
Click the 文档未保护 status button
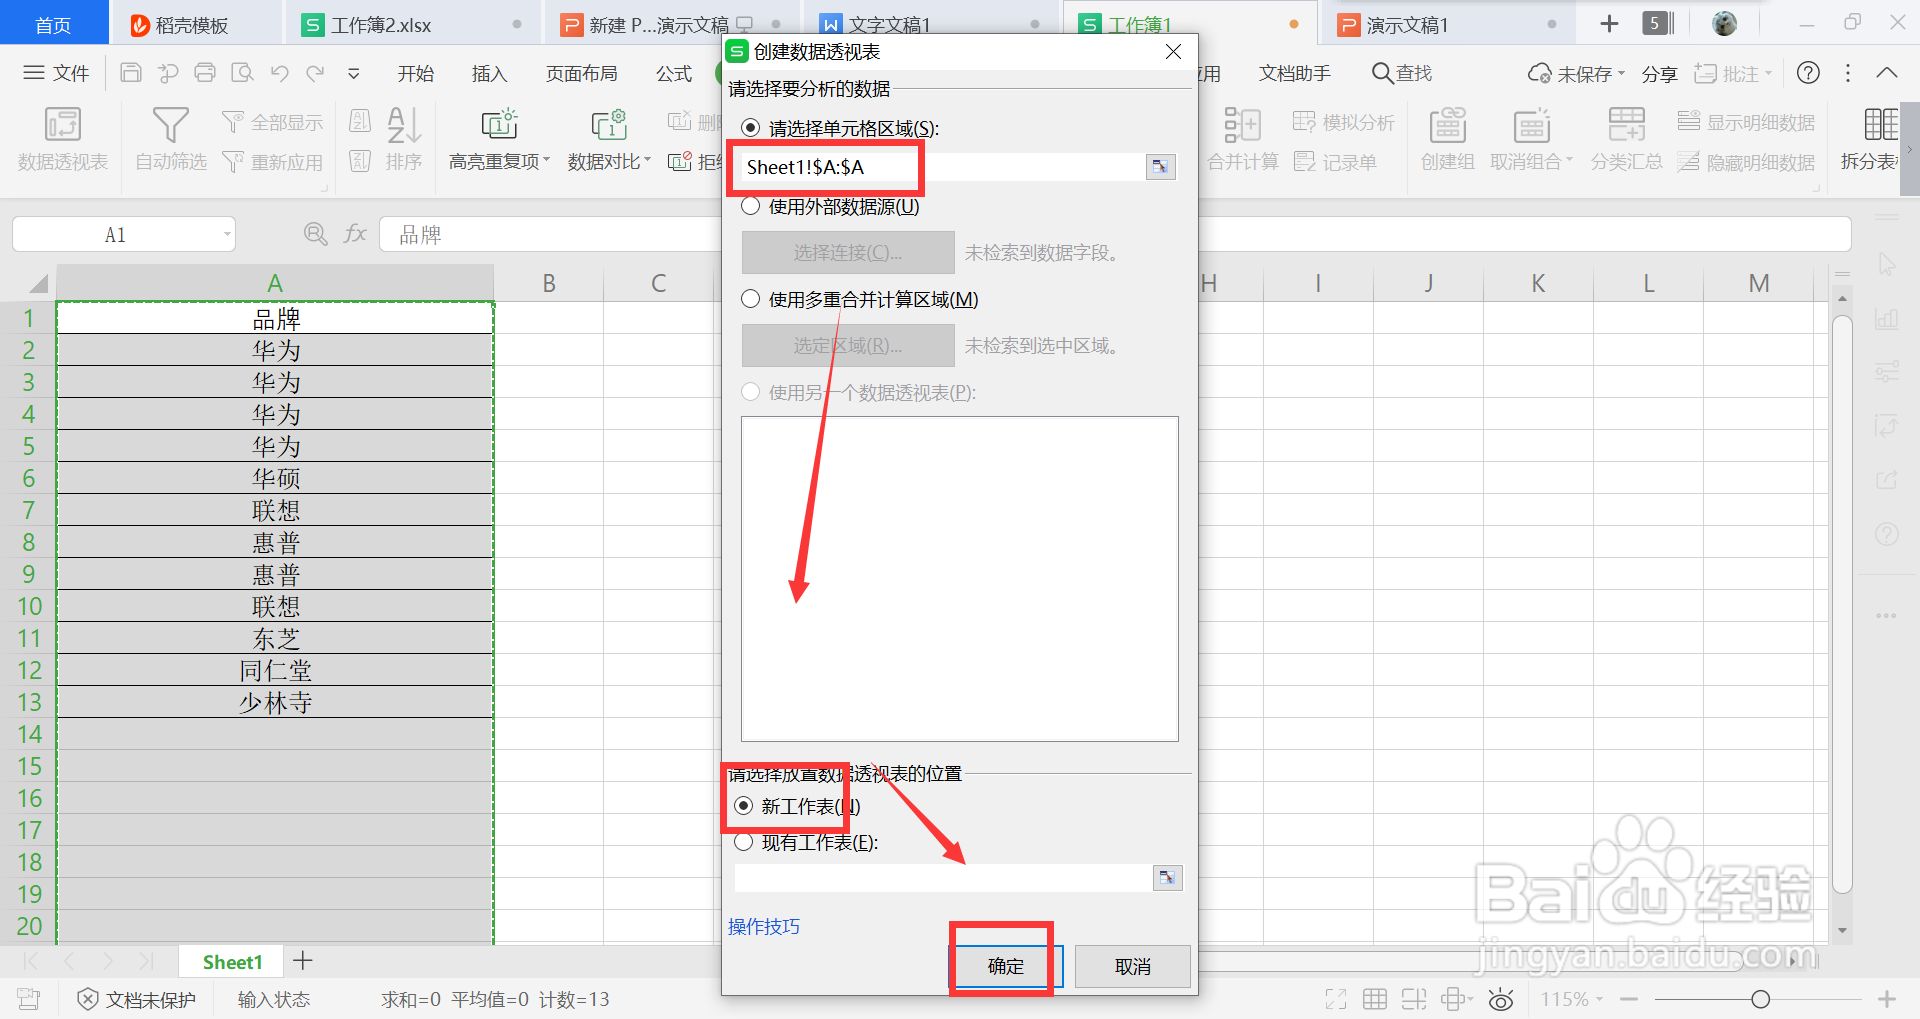coord(137,999)
